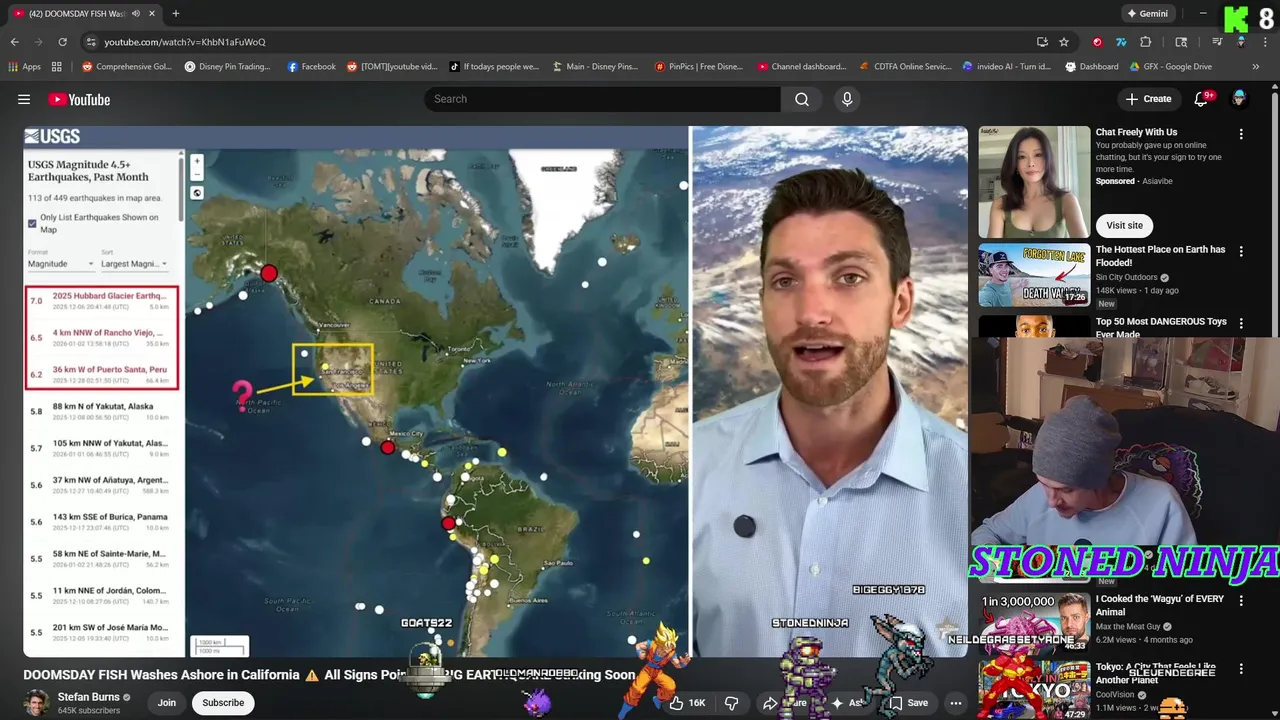This screenshot has height=720, width=1280.
Task: Open the YouTube account avatar menu
Action: [x=1239, y=99]
